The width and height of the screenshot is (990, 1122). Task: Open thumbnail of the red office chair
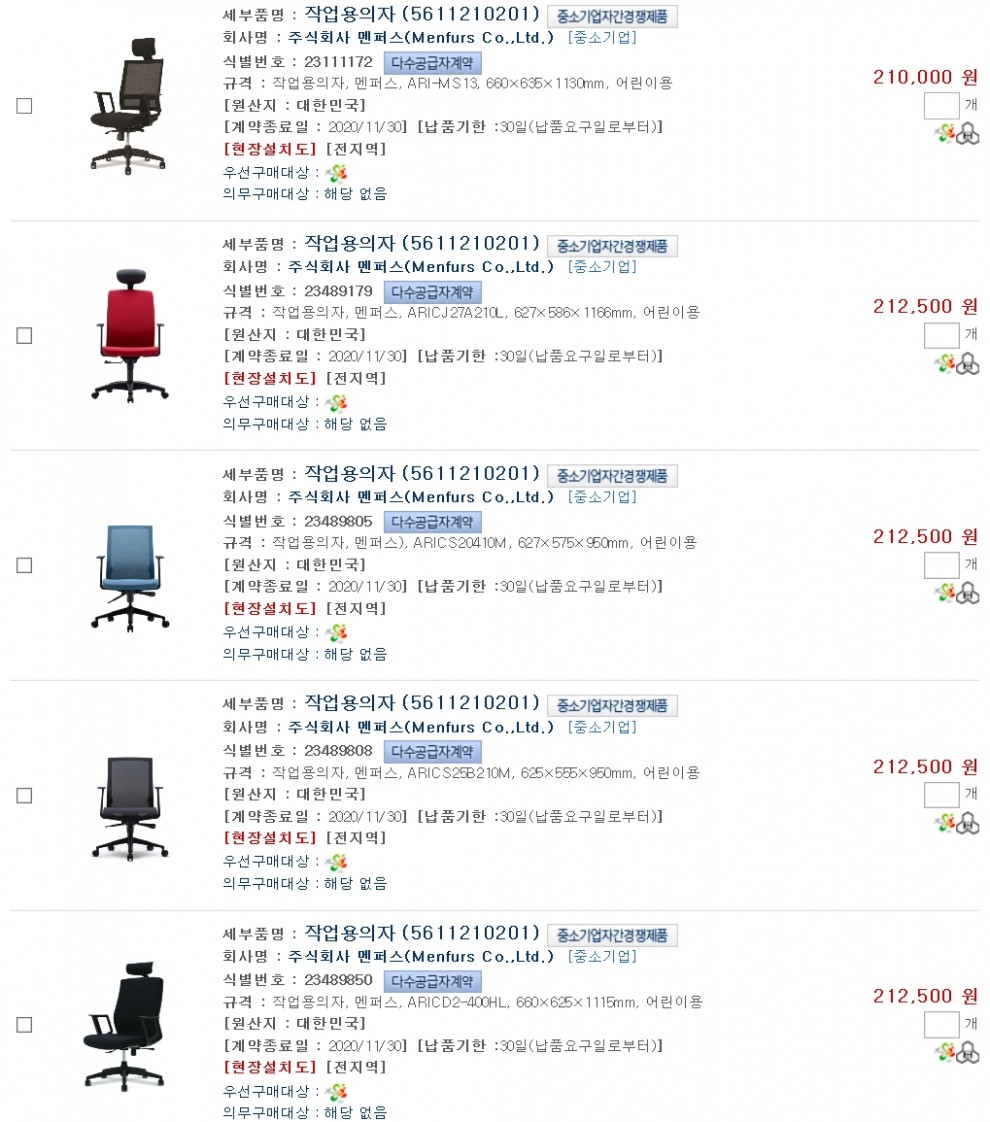pos(130,336)
